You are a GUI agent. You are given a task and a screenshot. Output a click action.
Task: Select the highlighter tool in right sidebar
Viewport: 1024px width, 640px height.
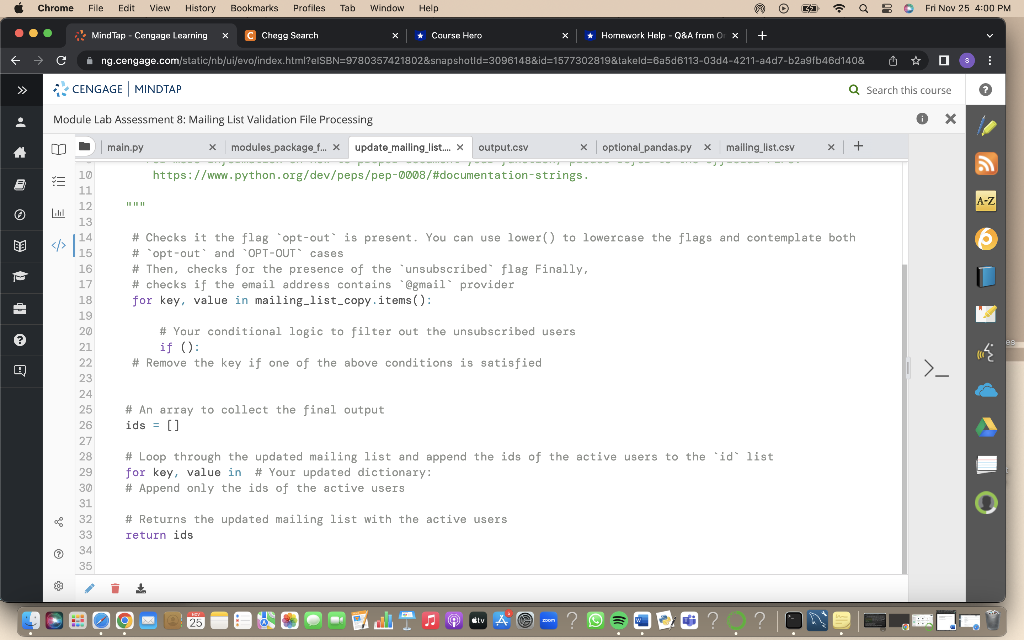(984, 126)
